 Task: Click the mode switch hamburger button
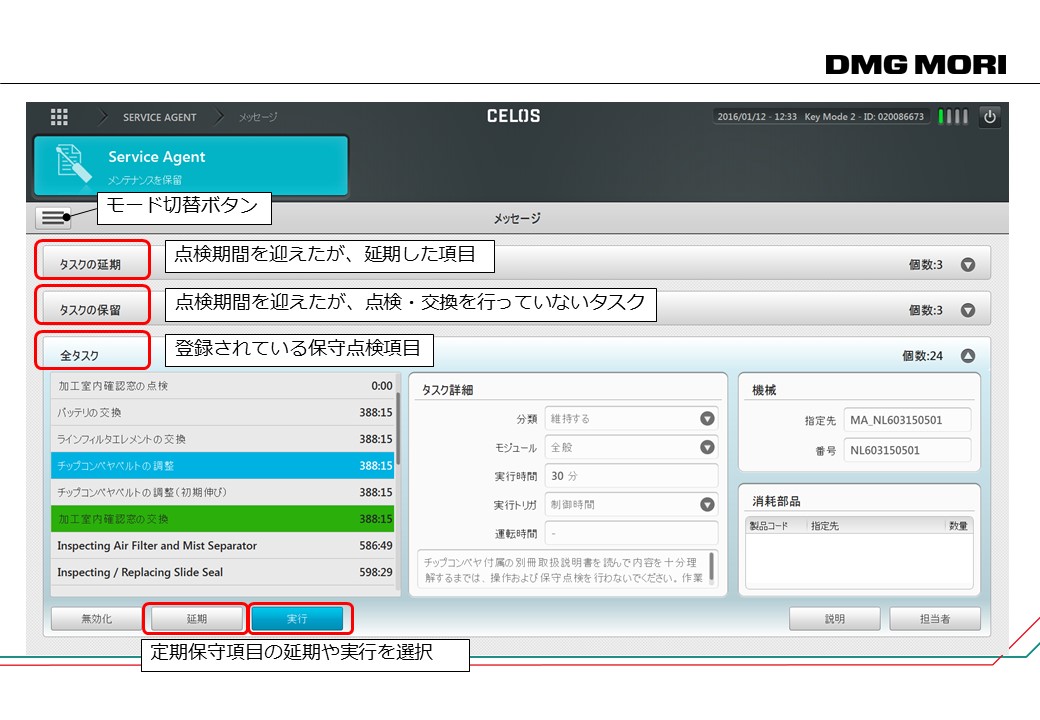coord(53,217)
